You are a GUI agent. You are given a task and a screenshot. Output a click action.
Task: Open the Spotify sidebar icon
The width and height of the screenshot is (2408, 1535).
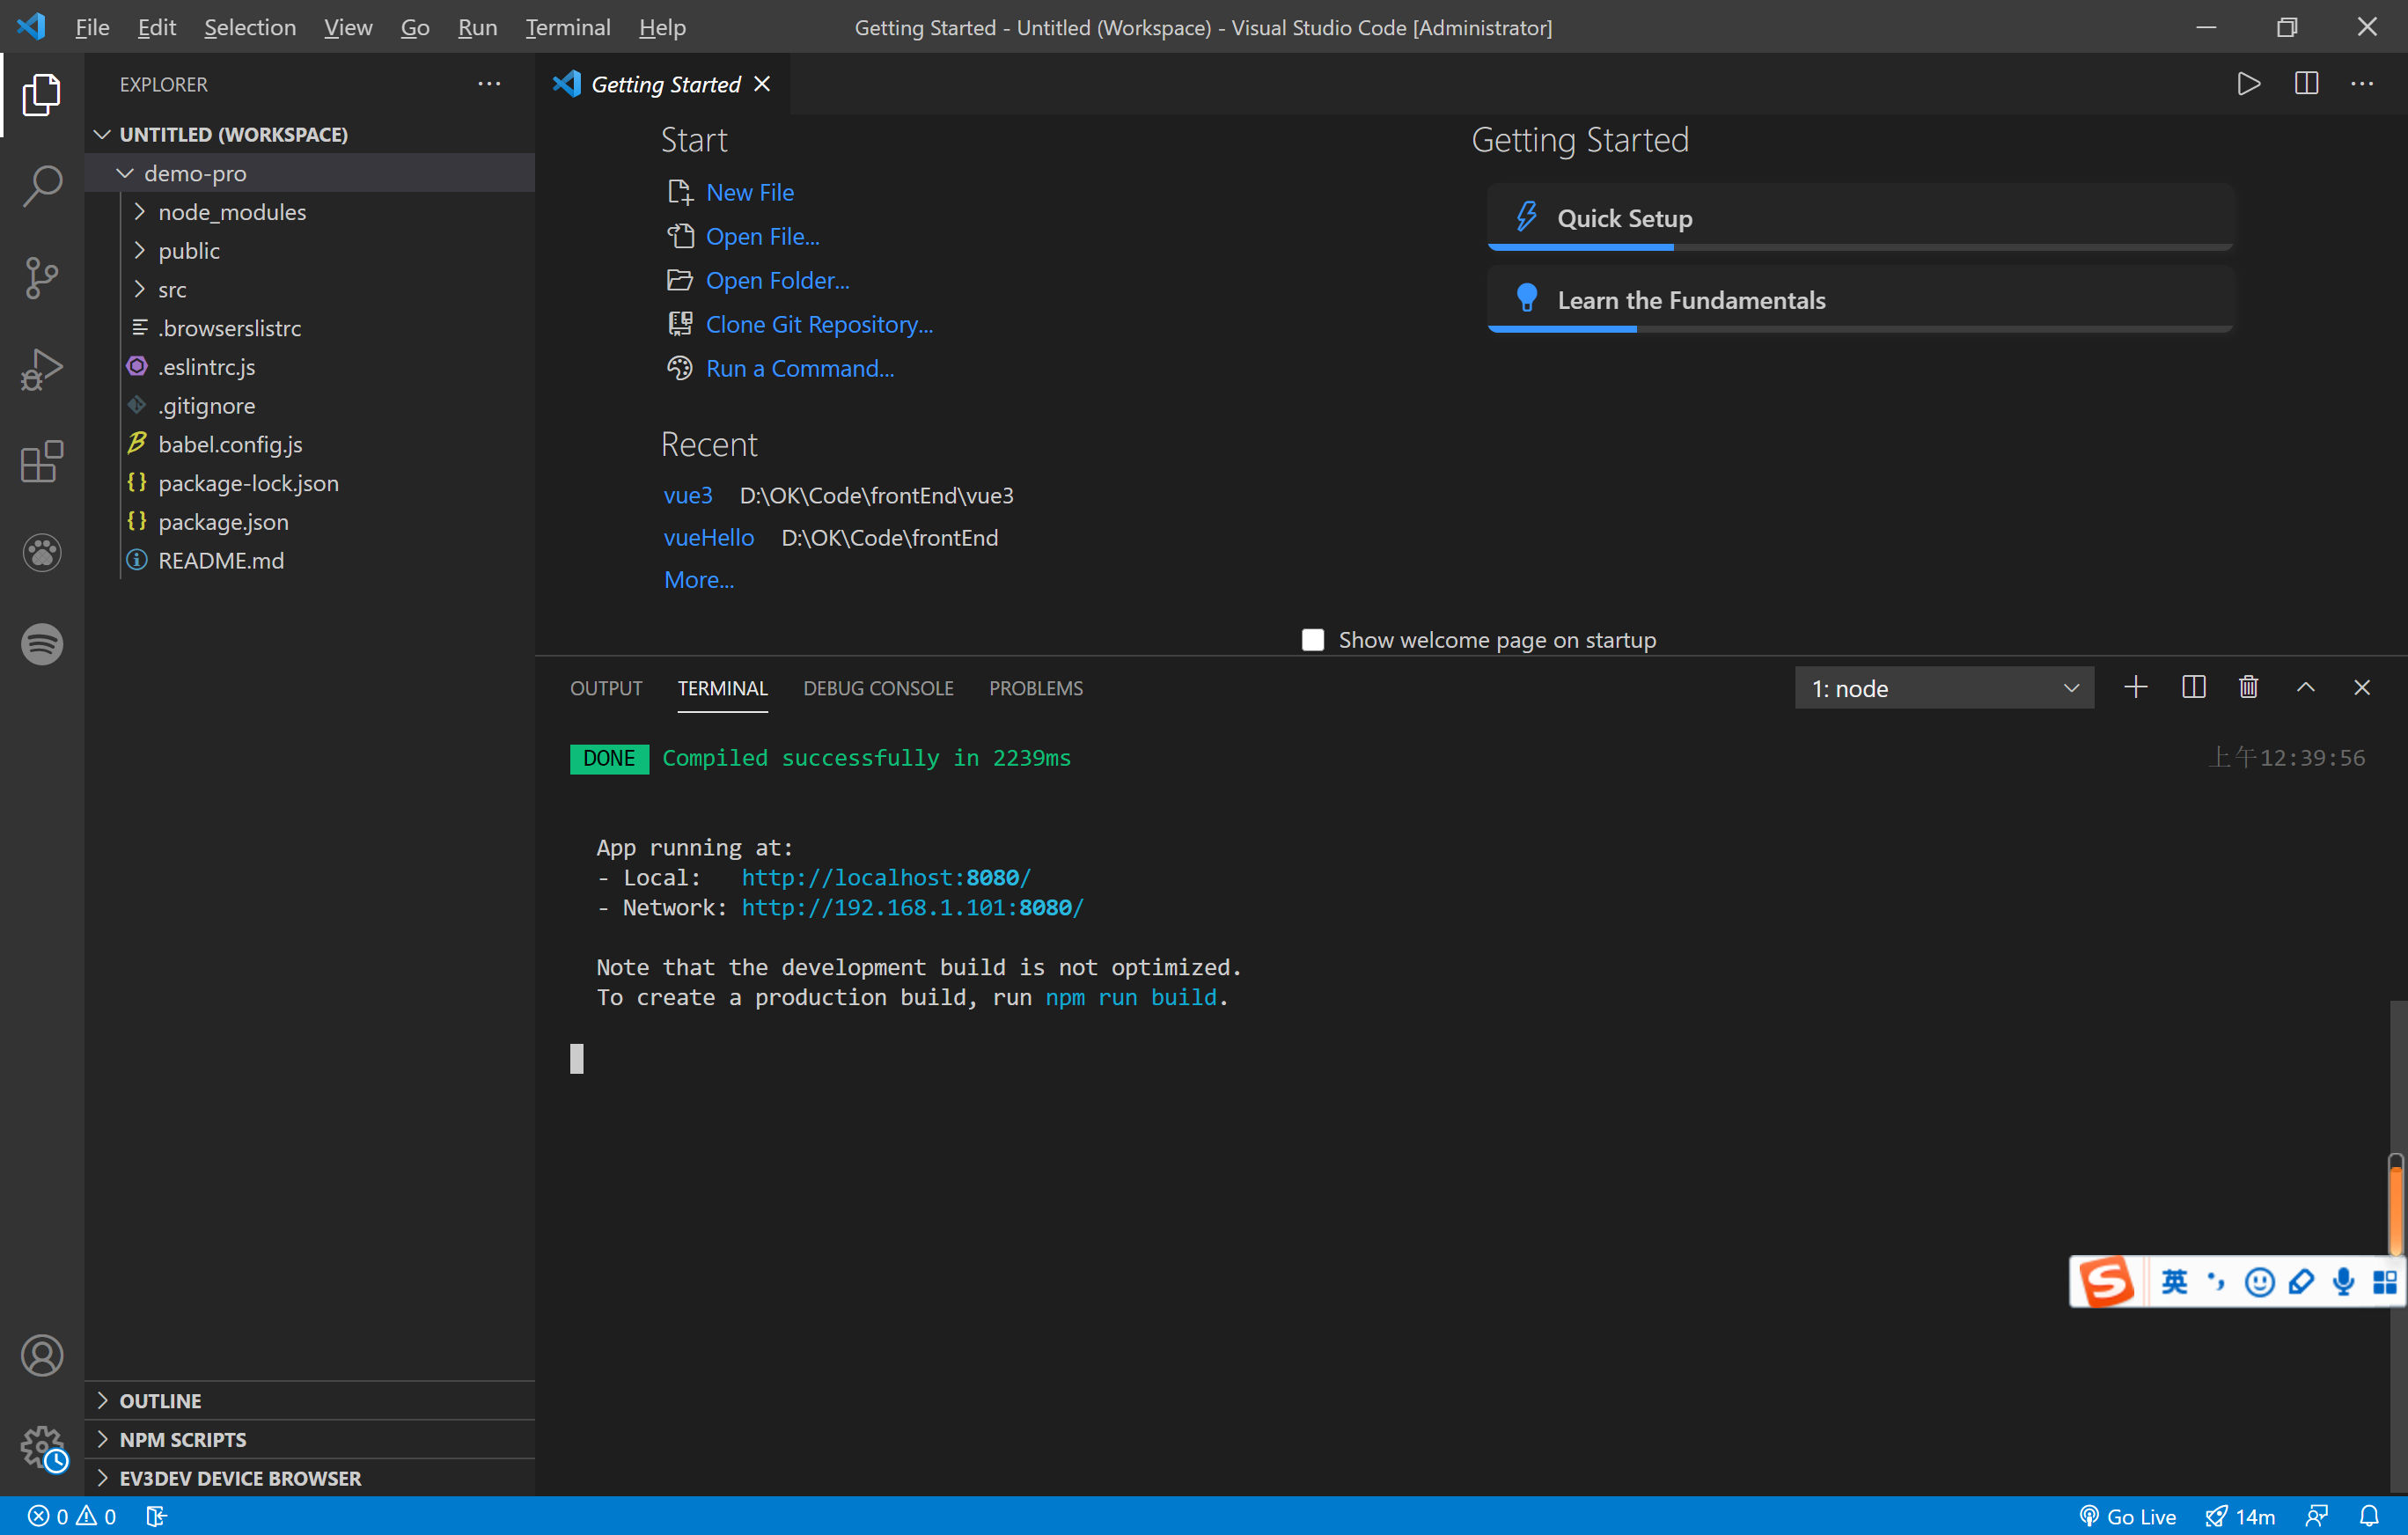coord(42,644)
